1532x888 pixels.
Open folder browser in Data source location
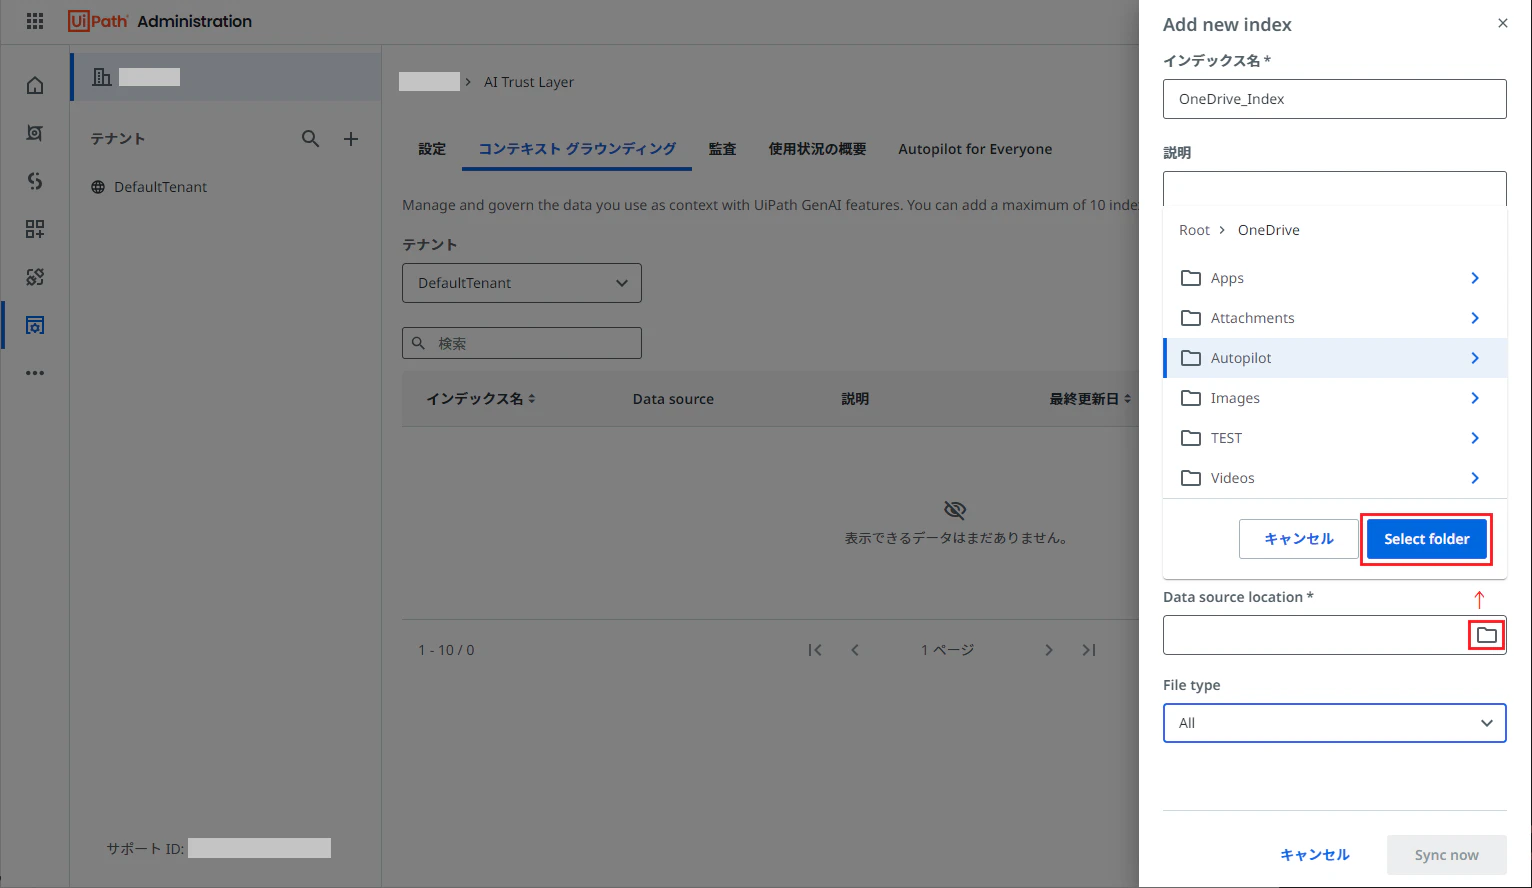tap(1487, 635)
